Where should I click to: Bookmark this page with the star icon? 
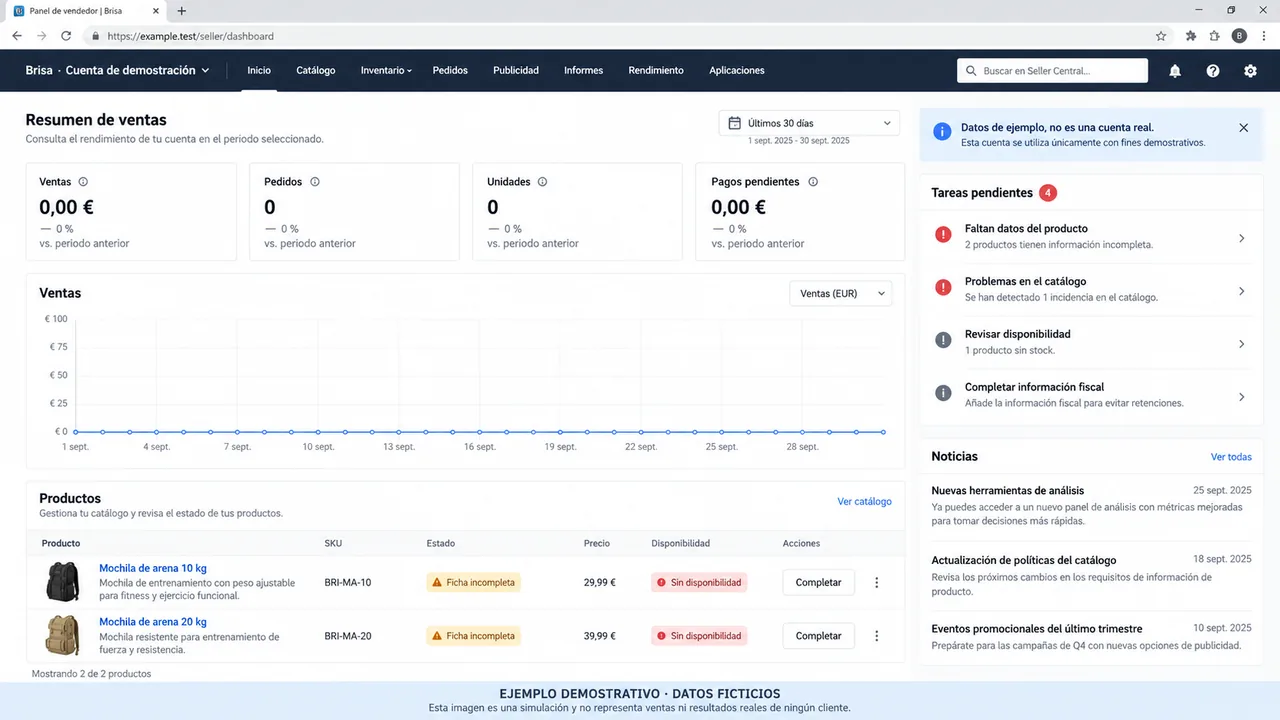point(1161,36)
